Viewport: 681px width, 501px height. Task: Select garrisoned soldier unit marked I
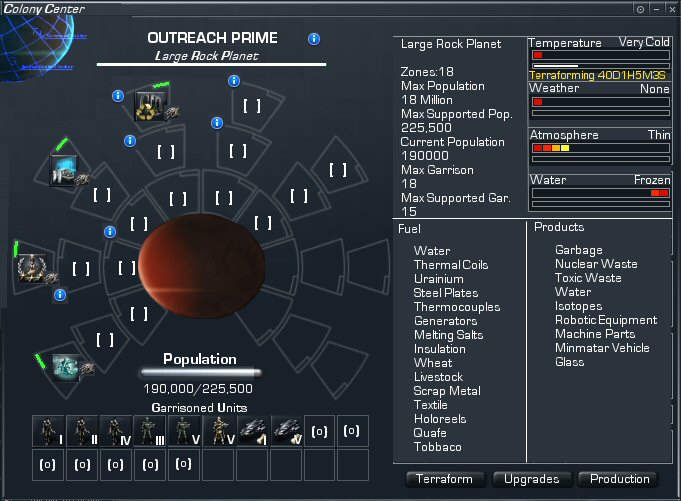(48, 431)
